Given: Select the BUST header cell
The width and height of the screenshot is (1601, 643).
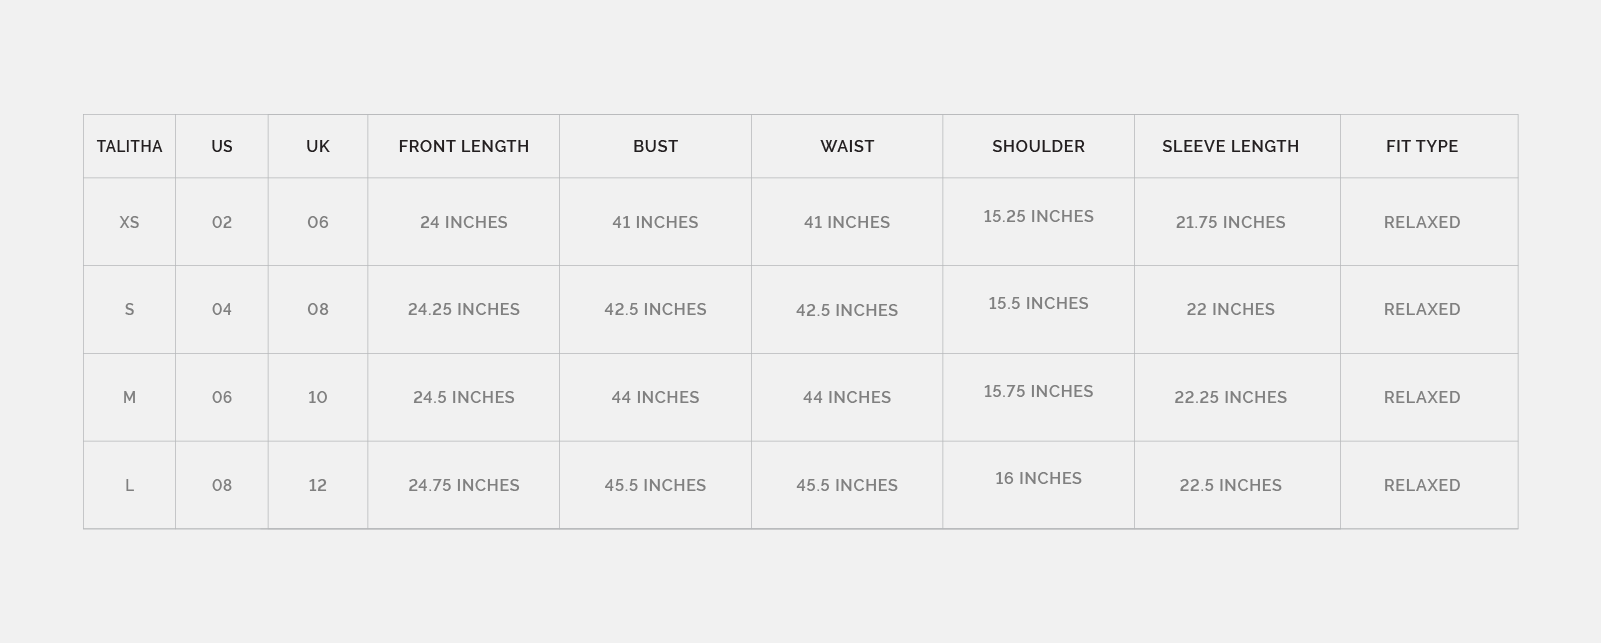Looking at the screenshot, I should click(655, 146).
